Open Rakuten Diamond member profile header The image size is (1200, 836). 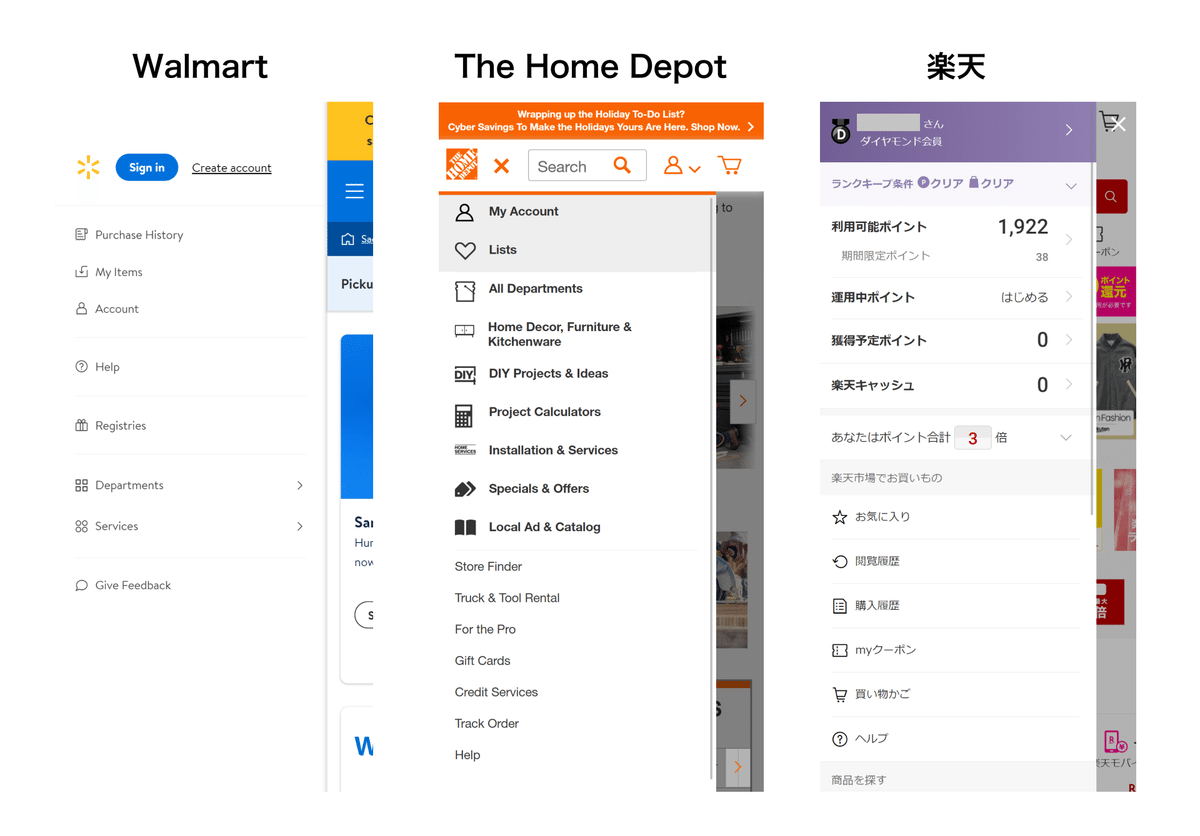point(958,131)
